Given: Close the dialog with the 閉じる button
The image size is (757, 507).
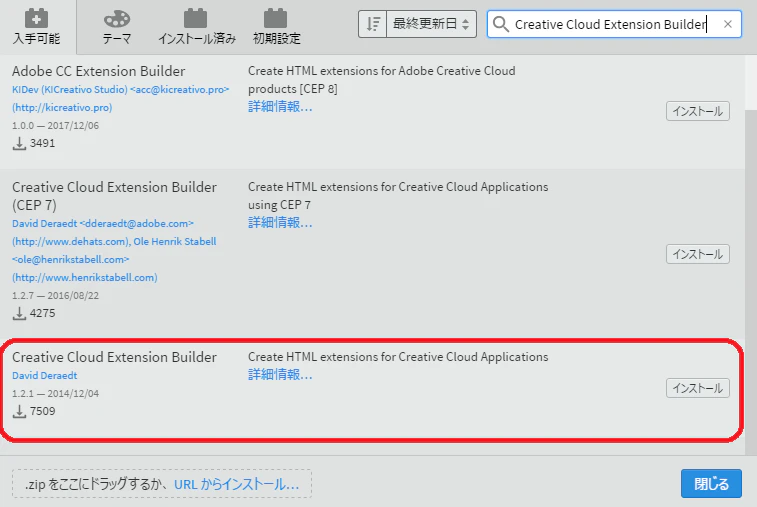Looking at the screenshot, I should point(711,483).
